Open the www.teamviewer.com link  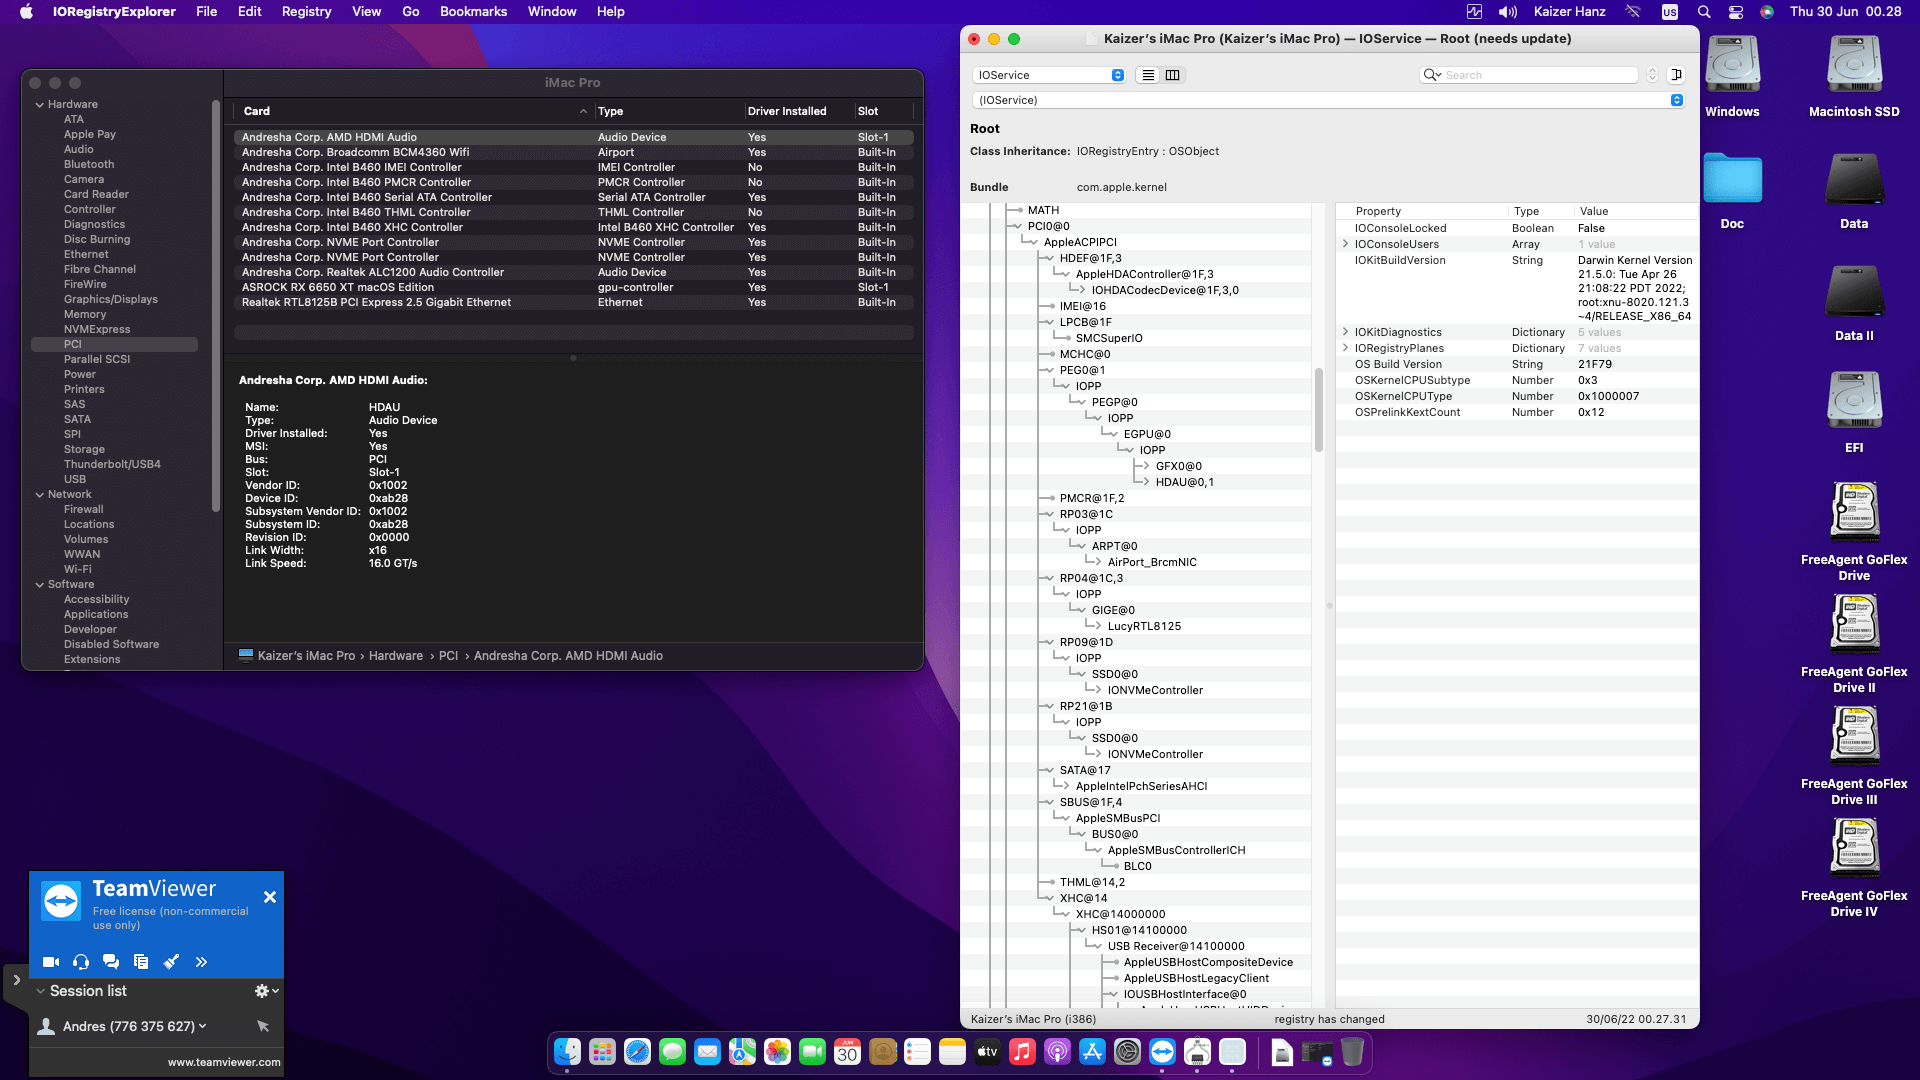[x=224, y=1062]
